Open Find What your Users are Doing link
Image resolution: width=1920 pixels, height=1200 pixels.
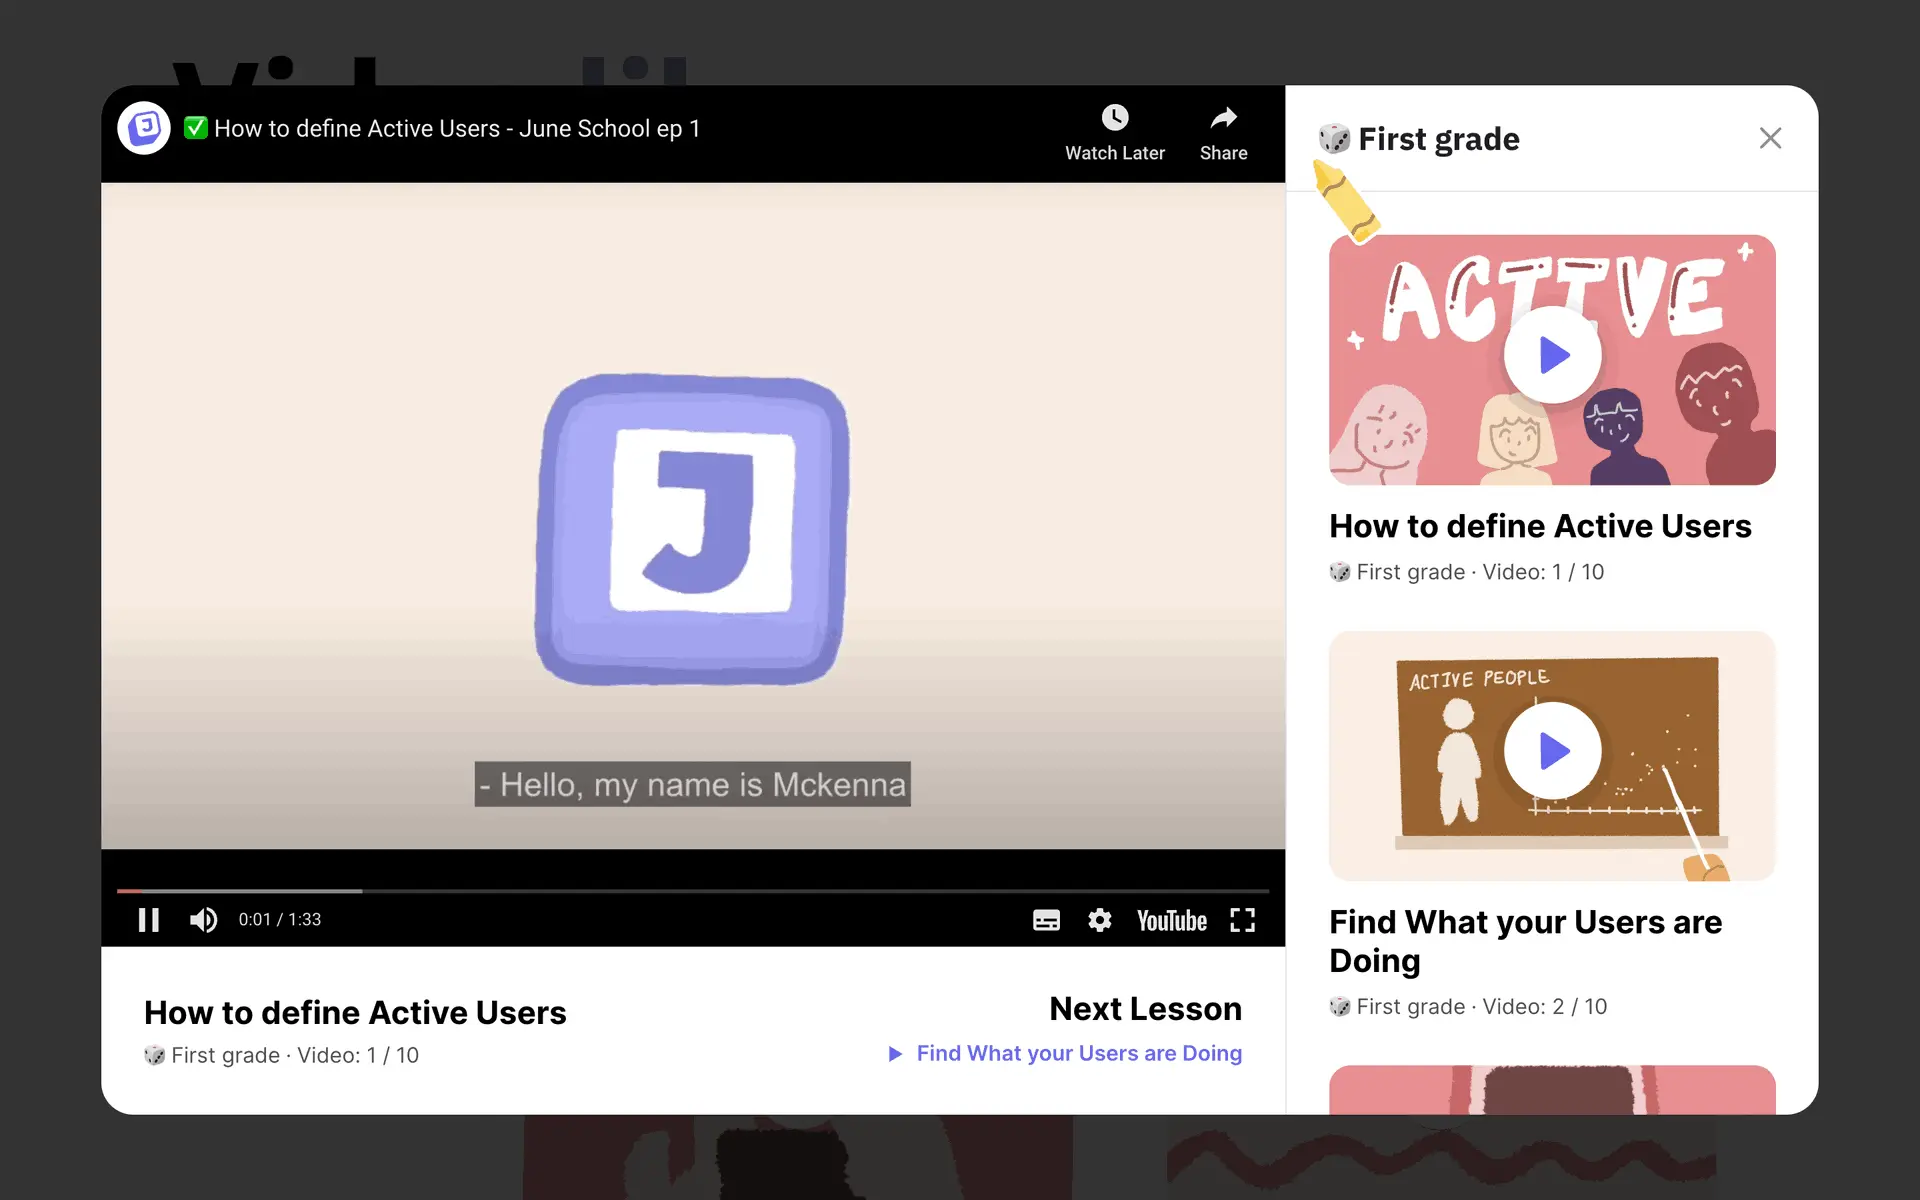click(1079, 1053)
